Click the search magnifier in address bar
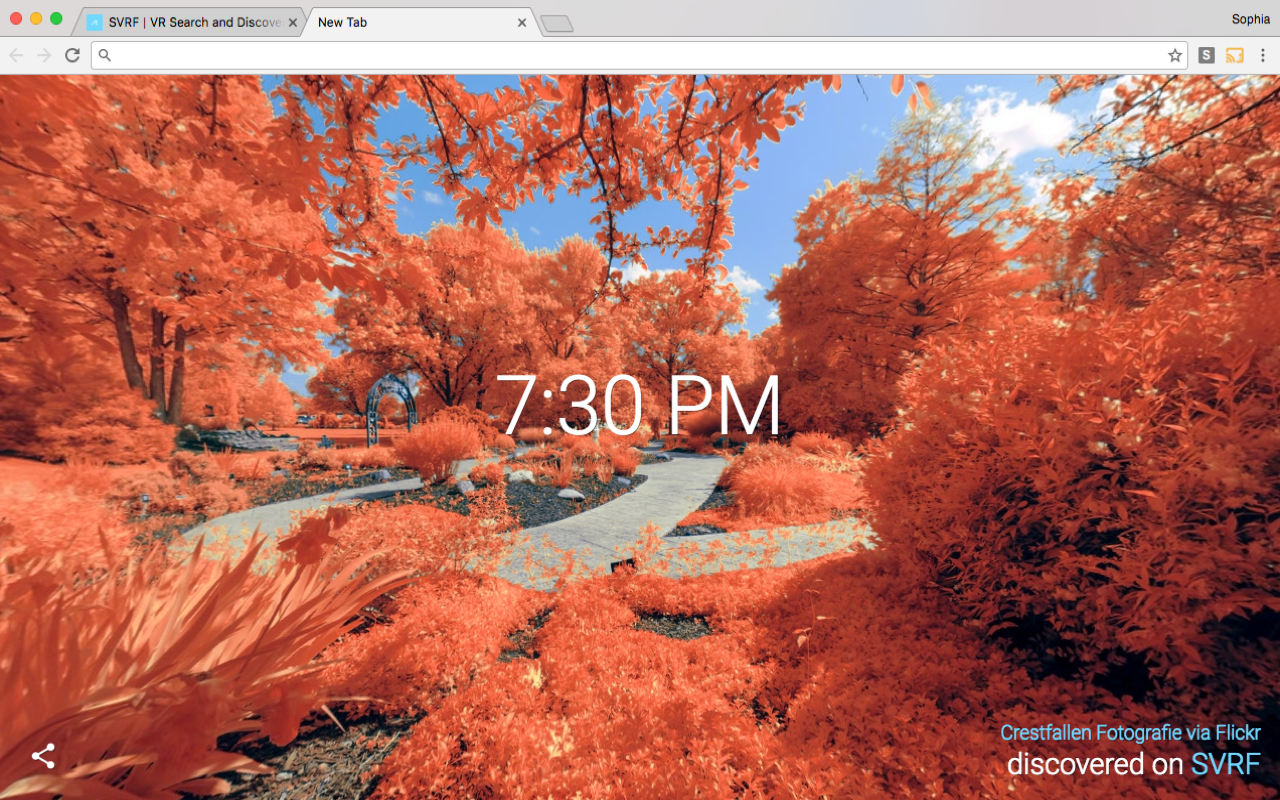The height and width of the screenshot is (800, 1280). coord(105,56)
